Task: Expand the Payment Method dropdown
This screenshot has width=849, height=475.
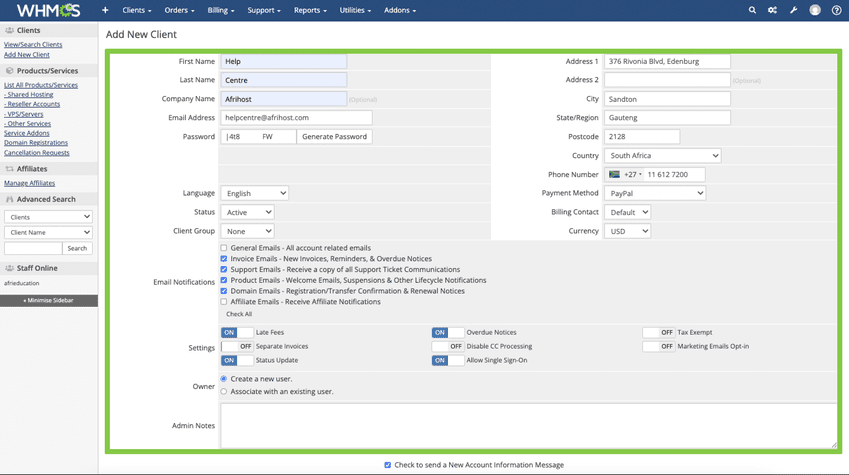Action: point(655,193)
